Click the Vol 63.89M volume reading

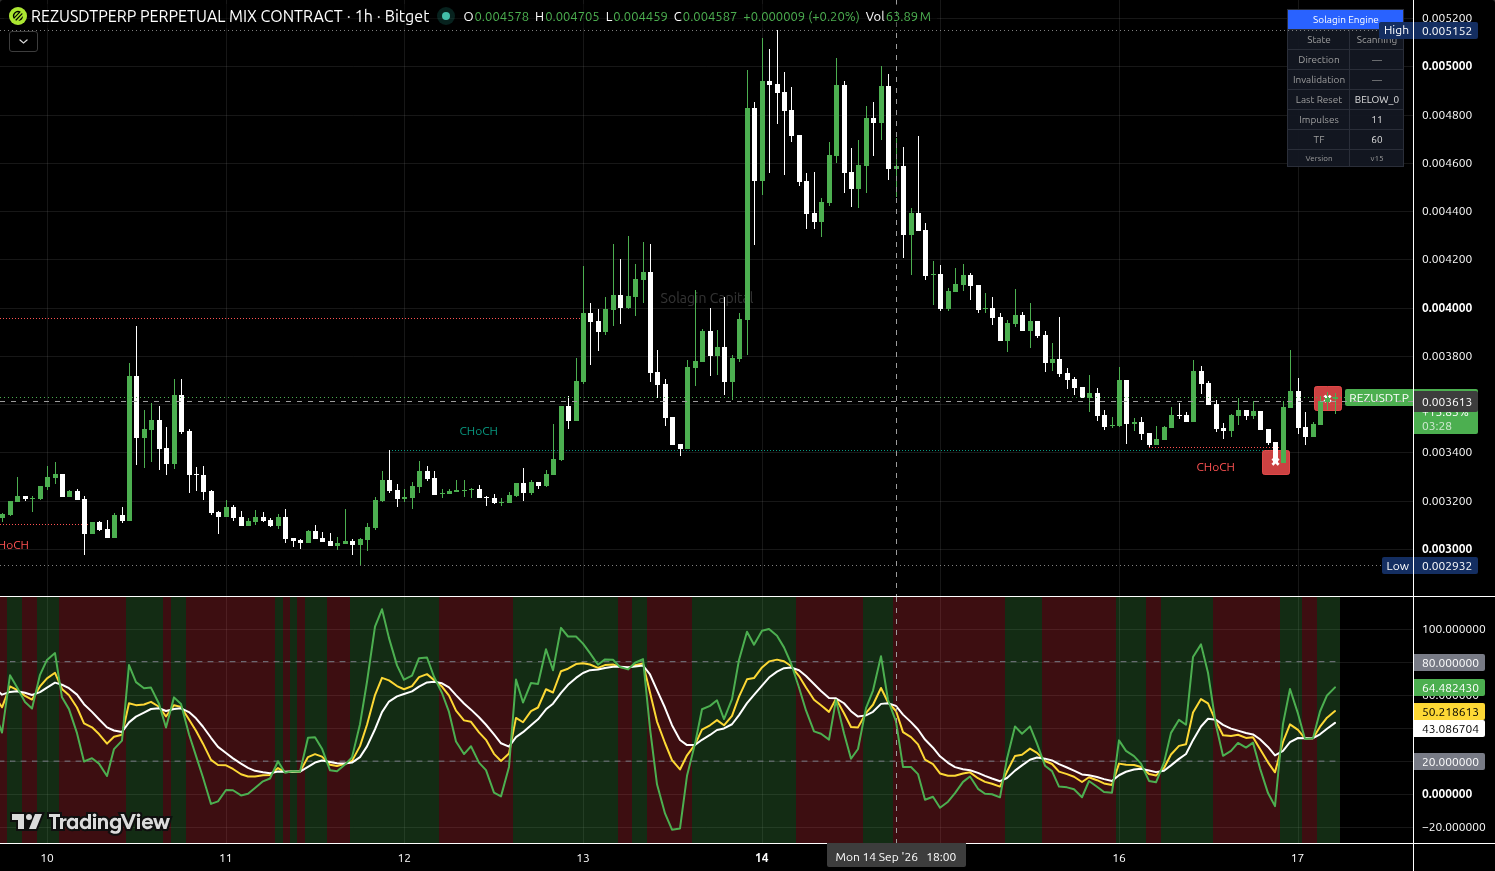pos(898,17)
